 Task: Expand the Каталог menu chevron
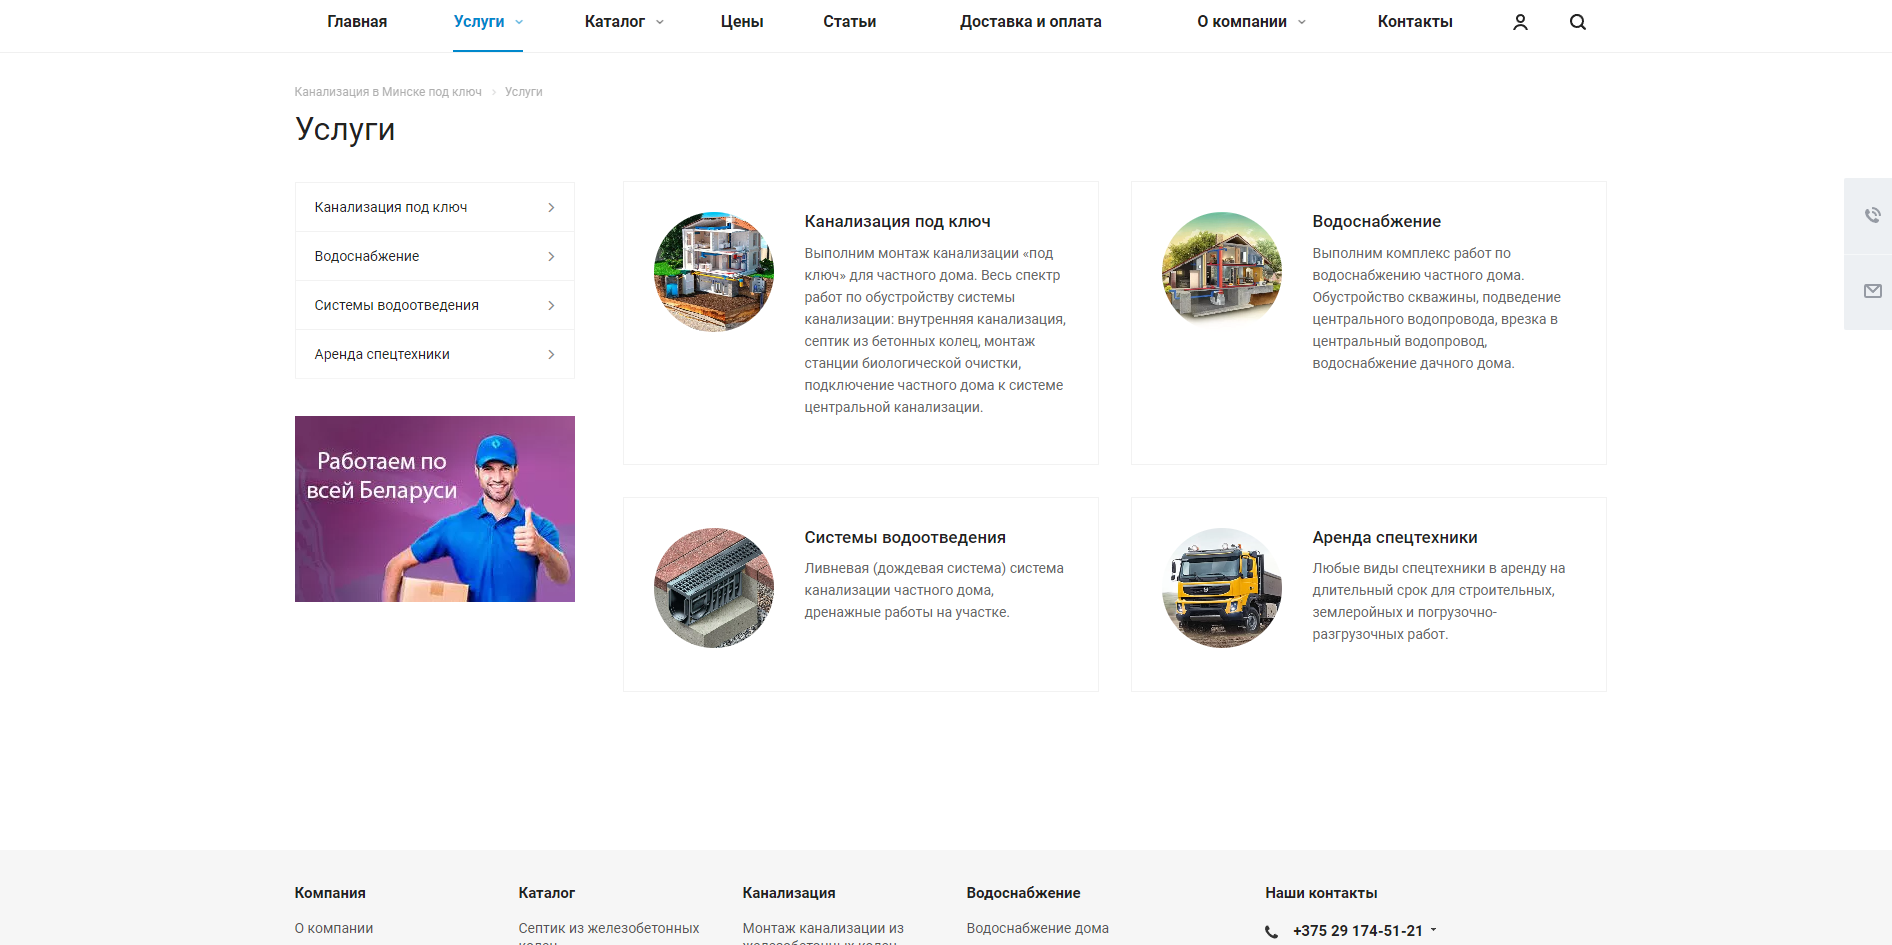pyautogui.click(x=659, y=22)
